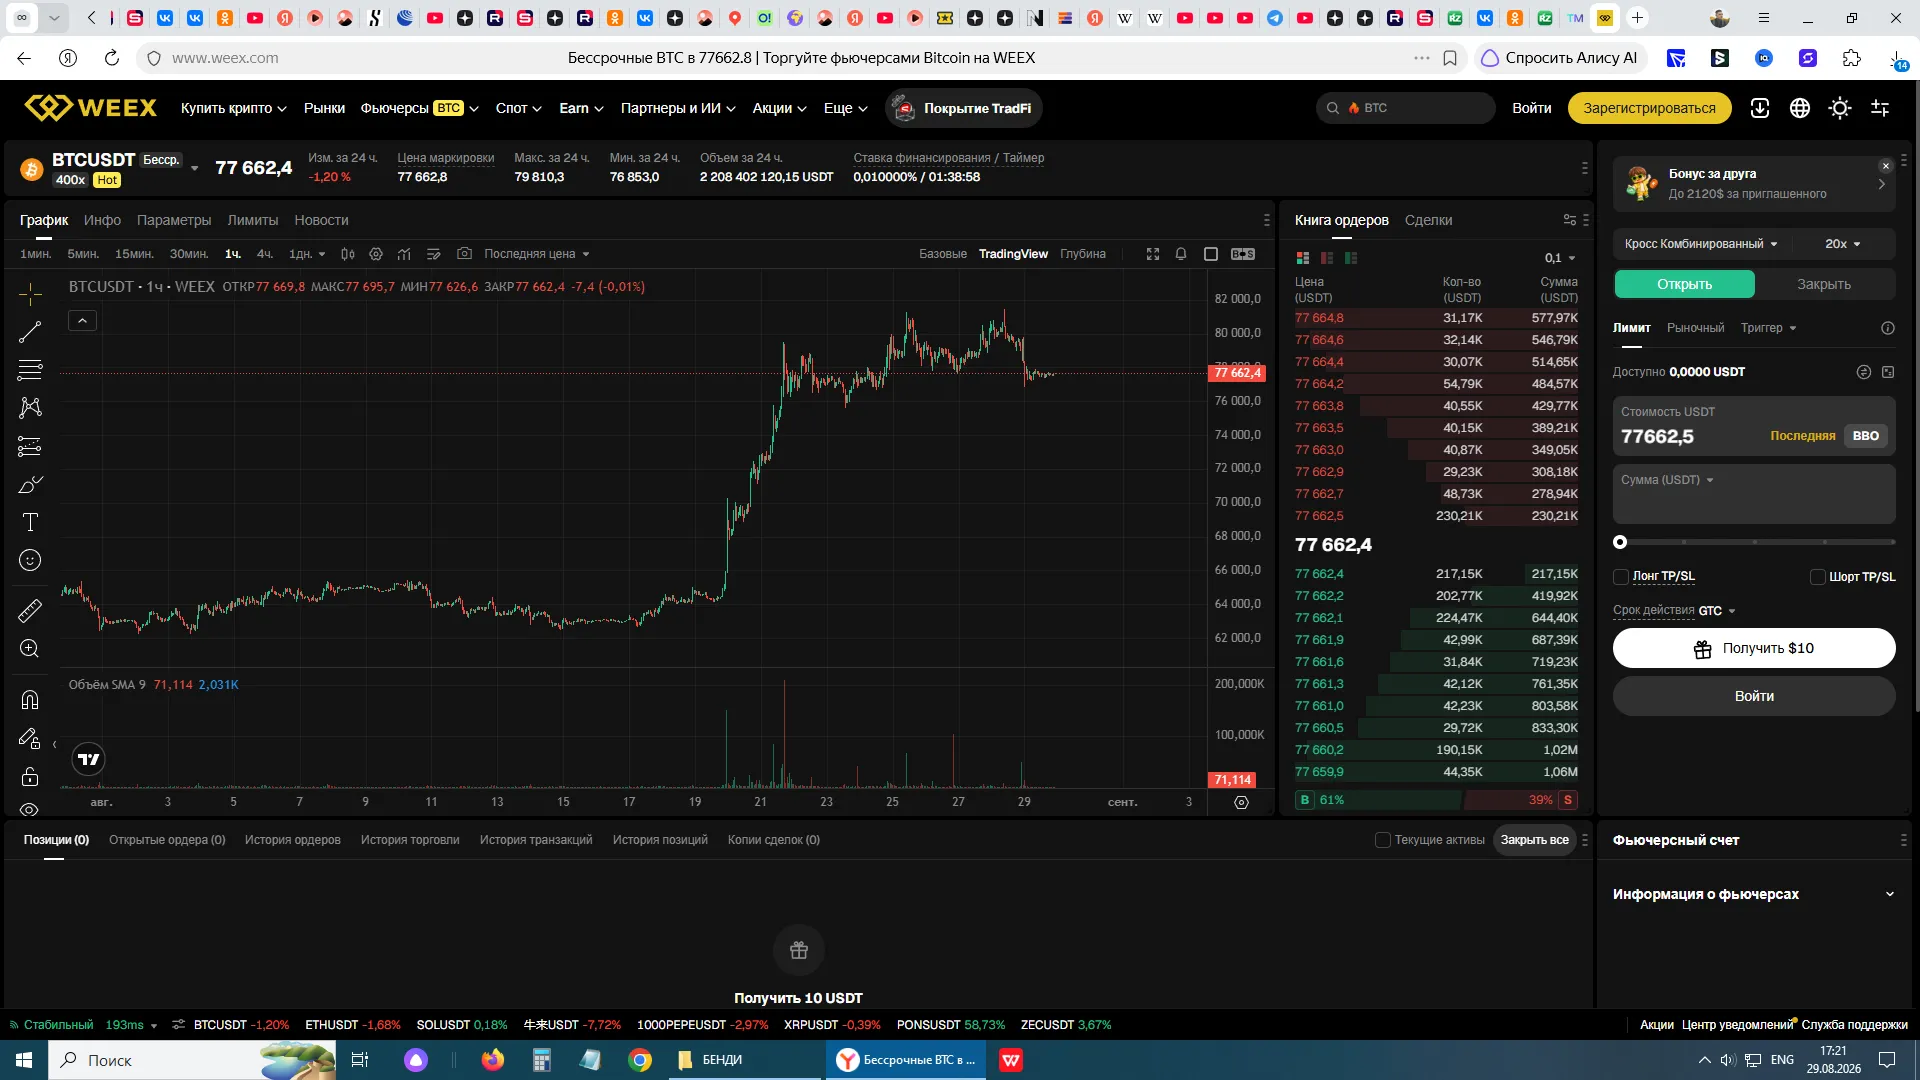The height and width of the screenshot is (1080, 1920).
Task: Adjust the order amount percentage slider handle
Action: pyautogui.click(x=1620, y=542)
